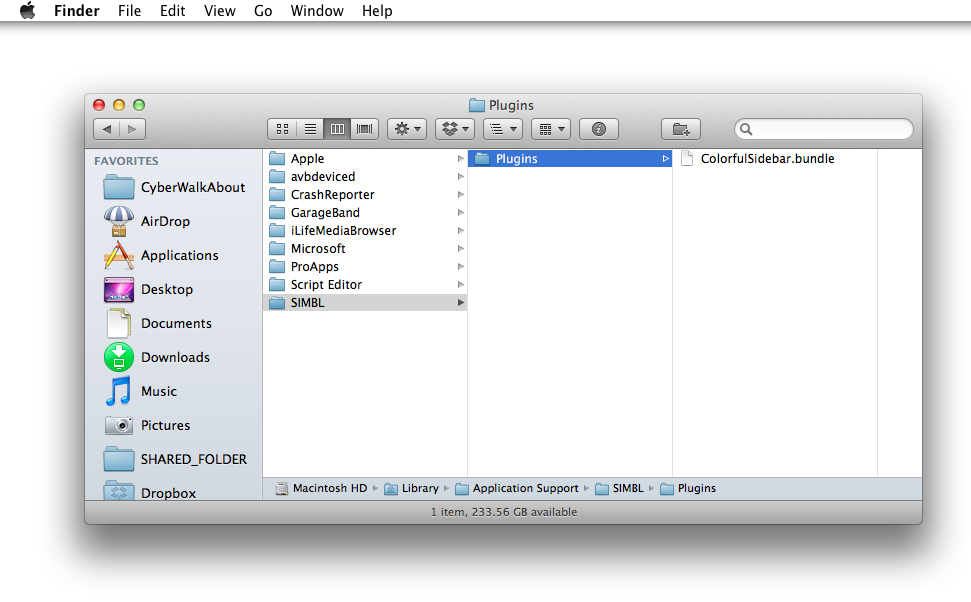Open CyberWalkAbout in the sidebar
The width and height of the screenshot is (971, 602).
click(175, 187)
